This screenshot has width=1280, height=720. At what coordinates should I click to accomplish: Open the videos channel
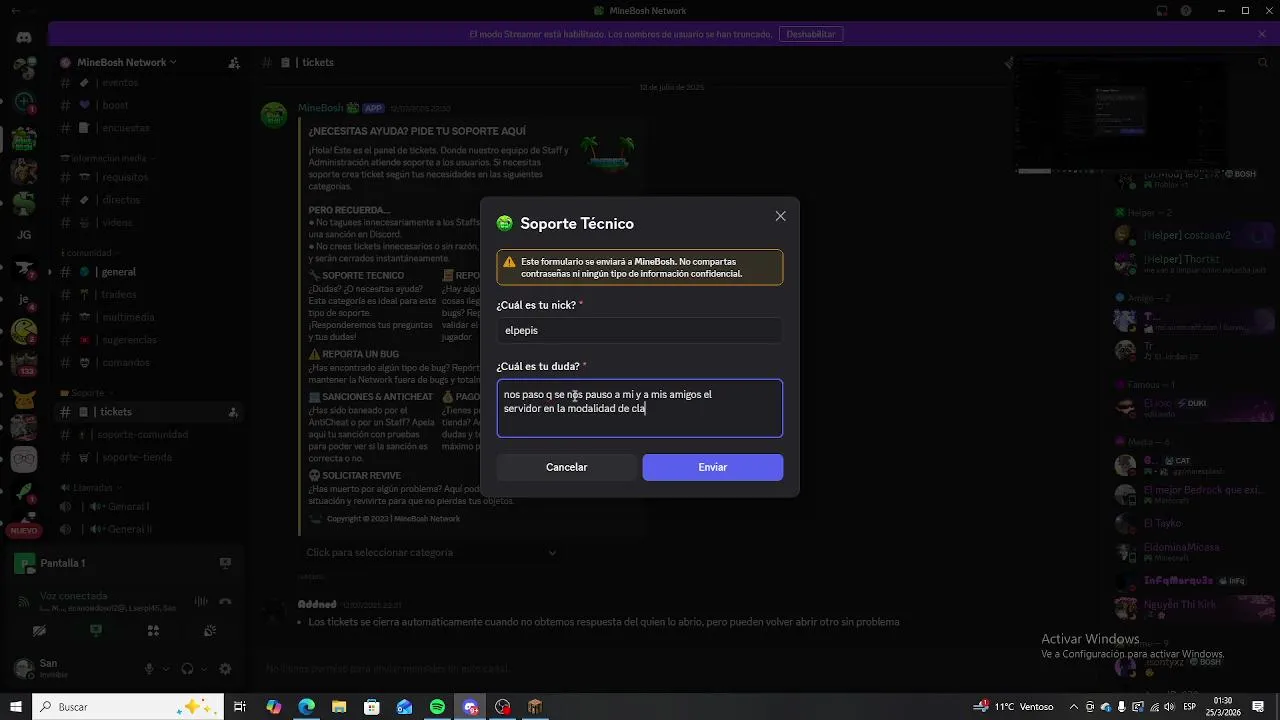click(x=150, y=223)
